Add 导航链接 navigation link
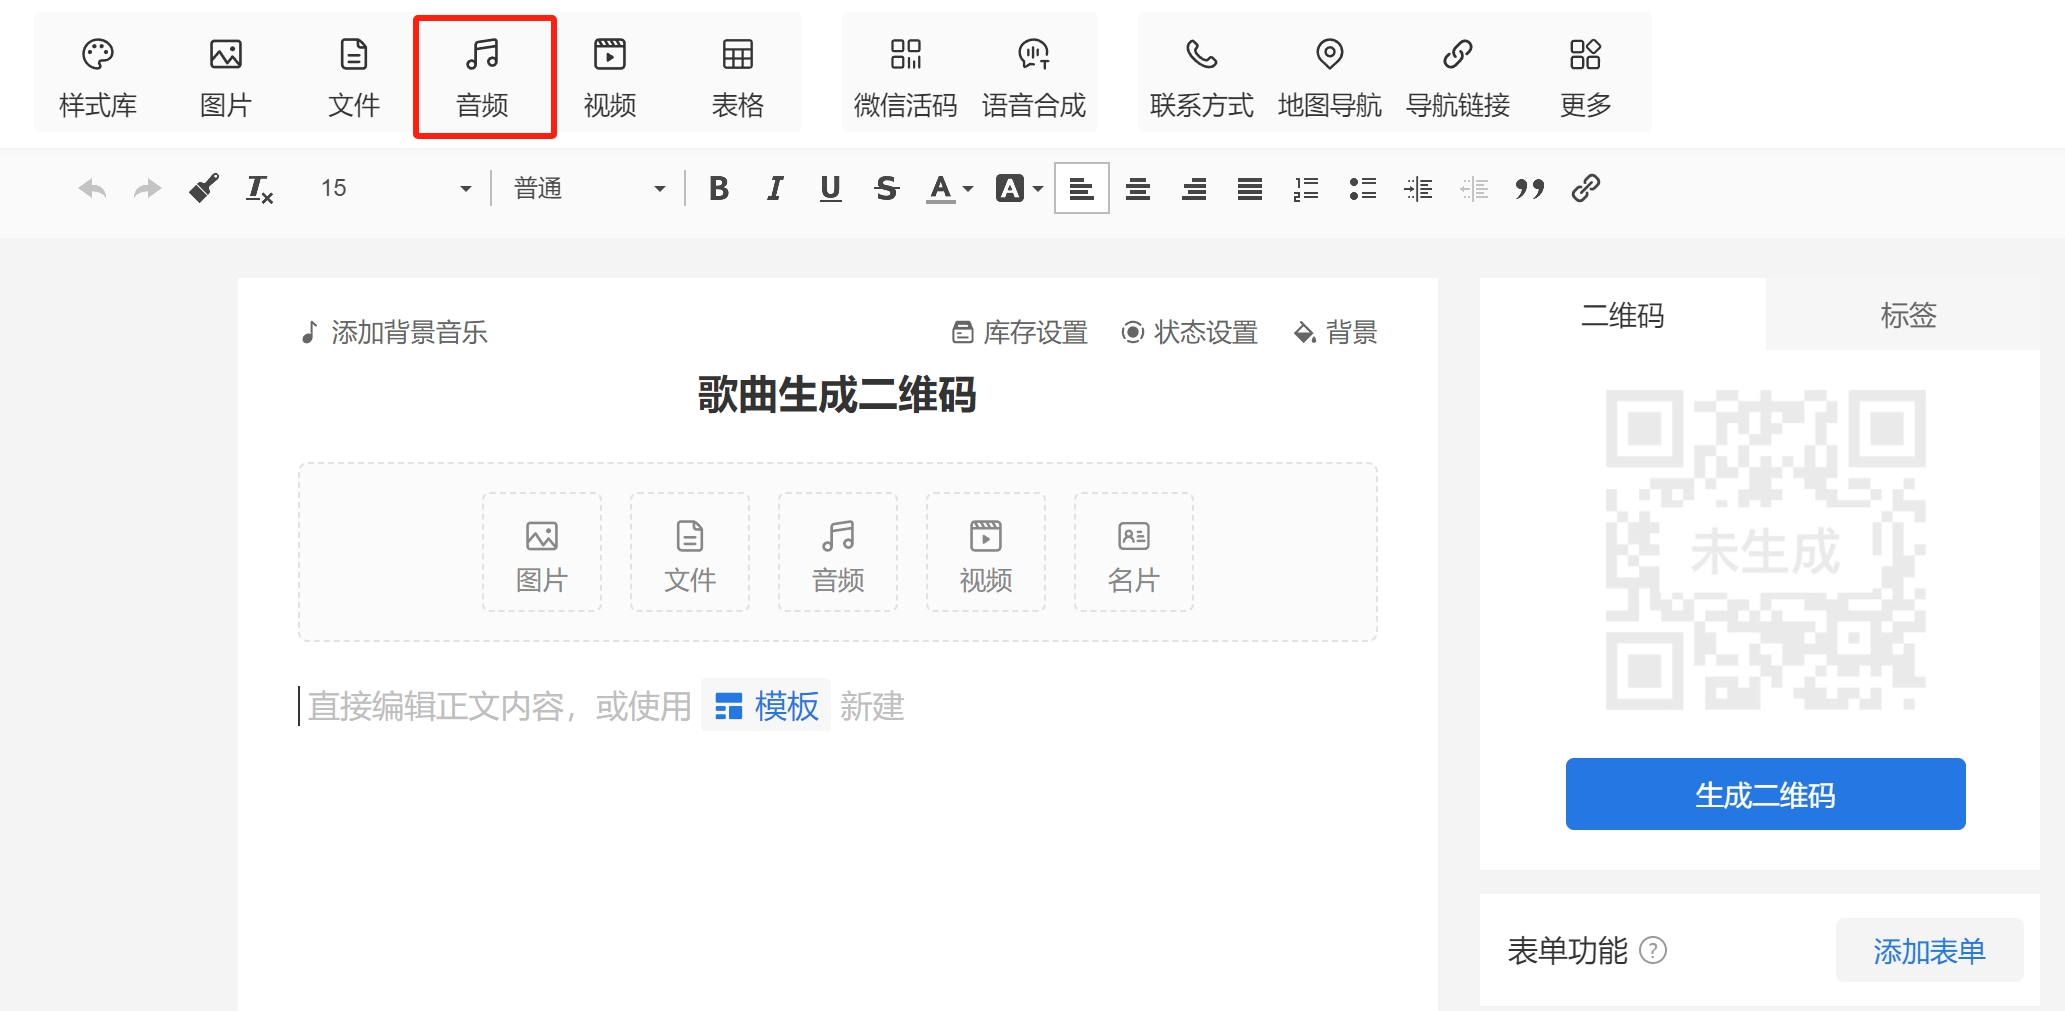 point(1458,76)
